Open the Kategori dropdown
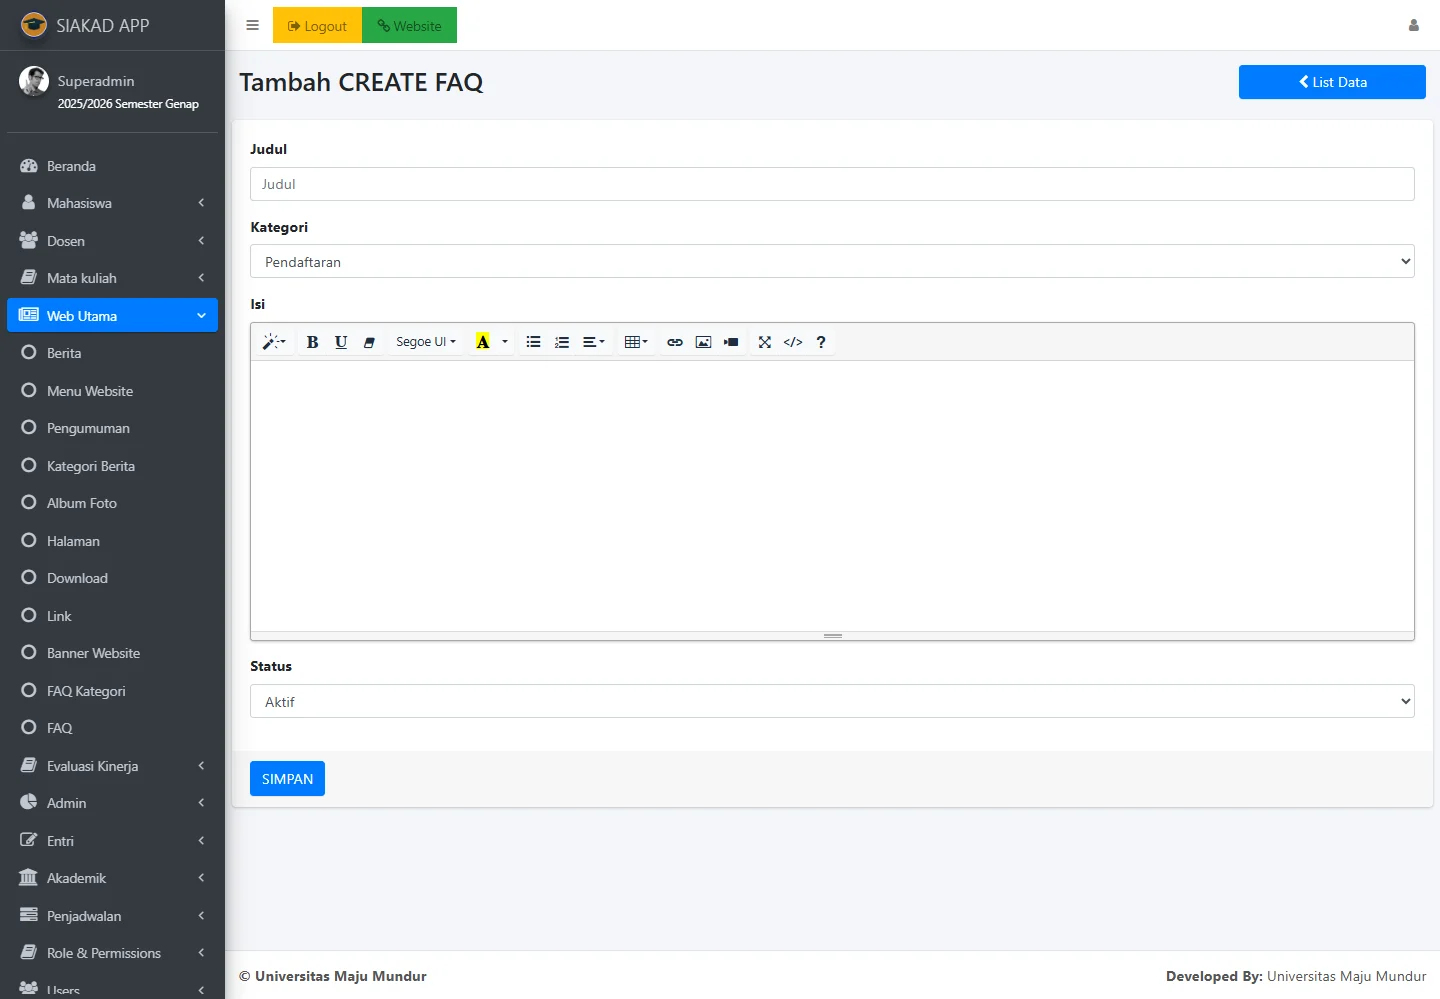 (831, 262)
